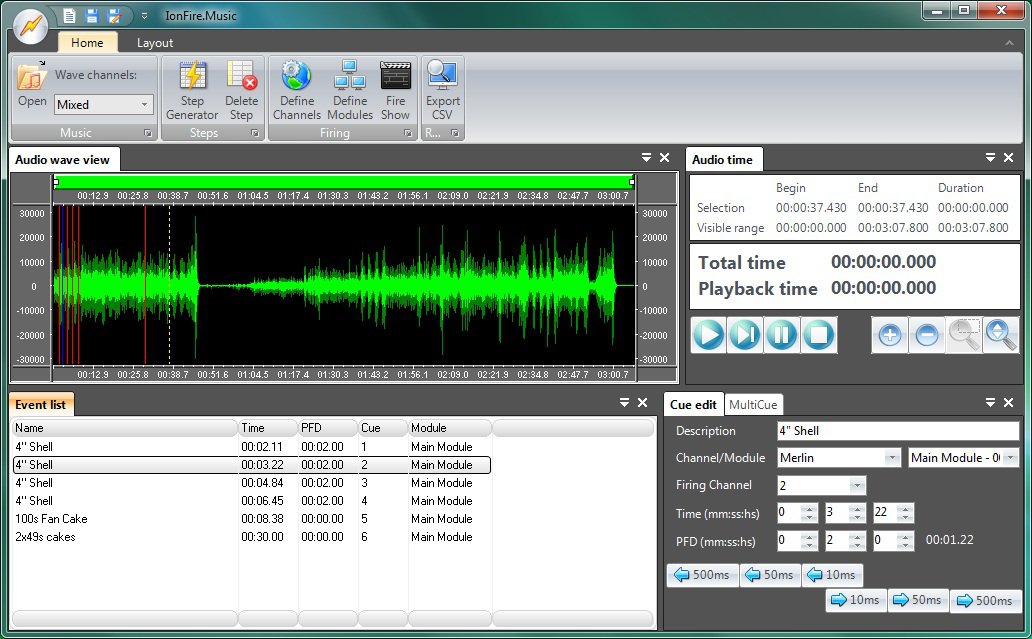
Task: Sort event list by Time column header
Action: [x=268, y=428]
